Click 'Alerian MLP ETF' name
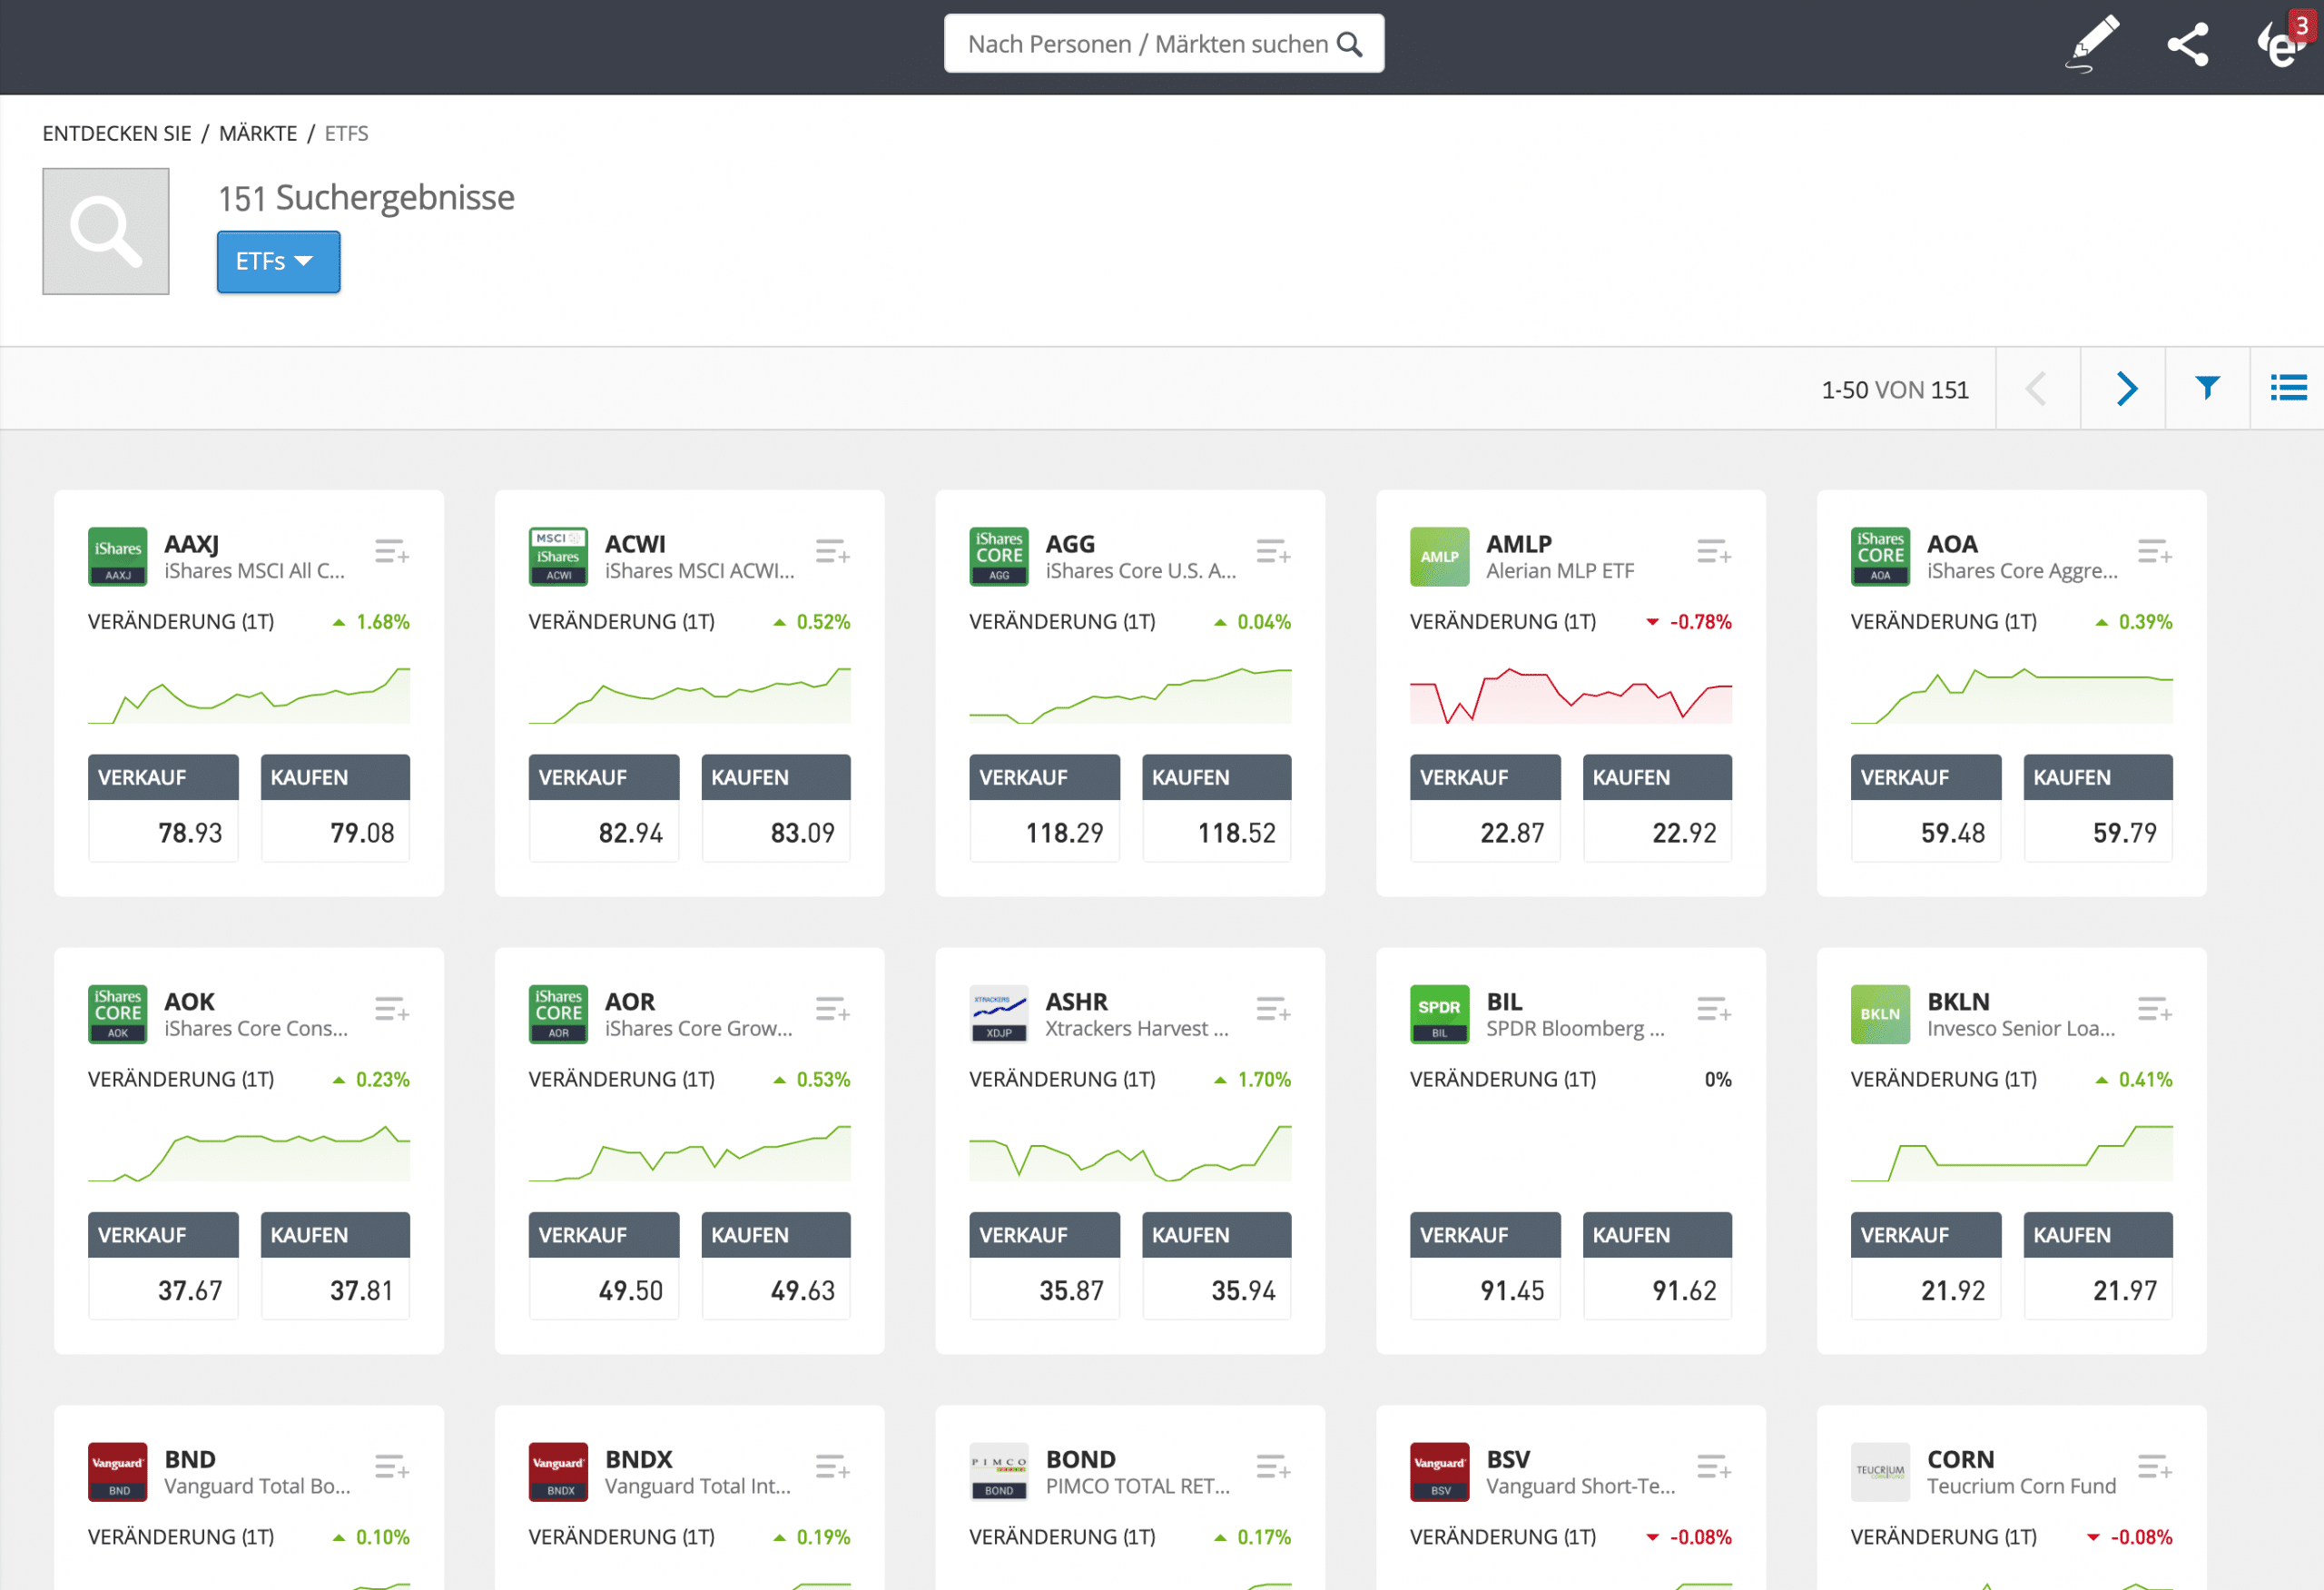This screenshot has height=1590, width=2324. pyautogui.click(x=1560, y=571)
